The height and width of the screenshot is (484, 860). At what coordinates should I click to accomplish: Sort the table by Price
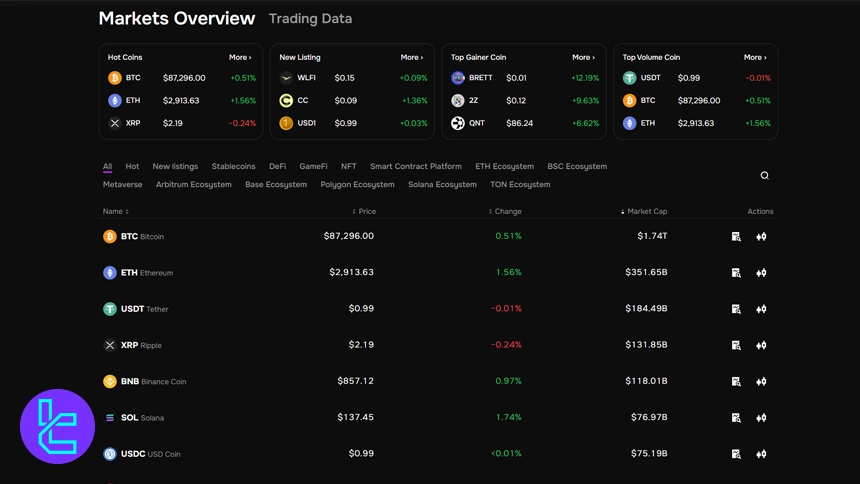point(364,211)
